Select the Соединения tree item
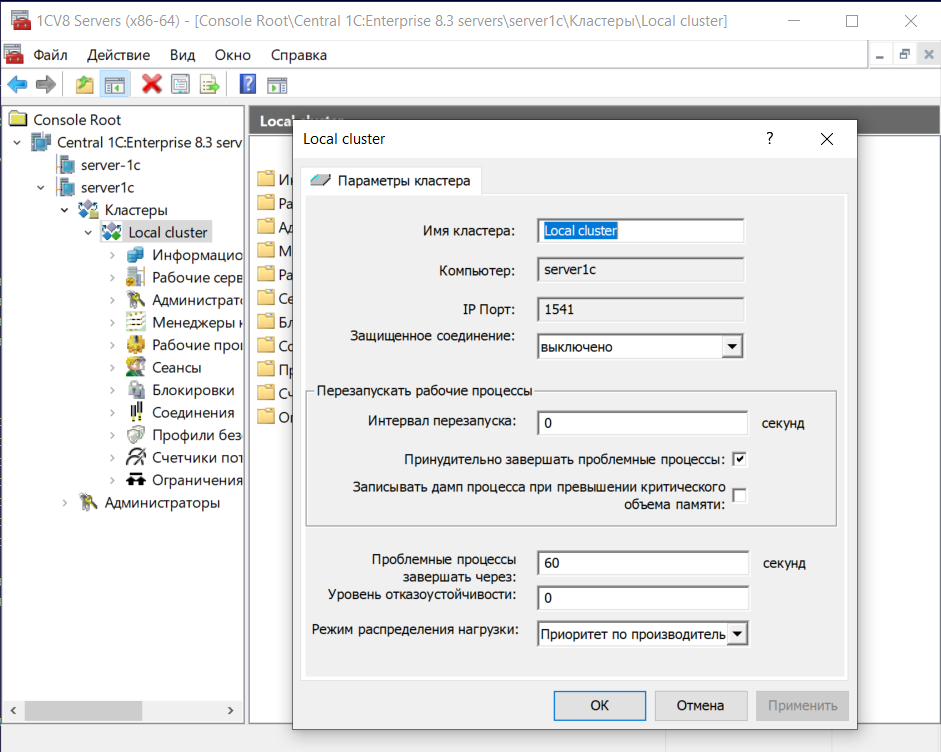This screenshot has height=752, width=941. [x=193, y=412]
